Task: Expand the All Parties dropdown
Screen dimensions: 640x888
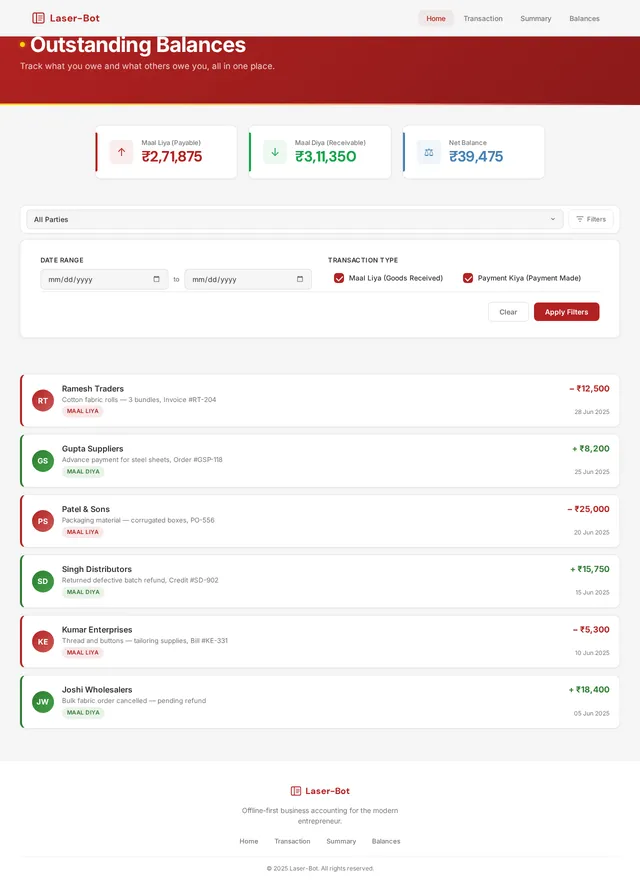Action: (x=295, y=219)
